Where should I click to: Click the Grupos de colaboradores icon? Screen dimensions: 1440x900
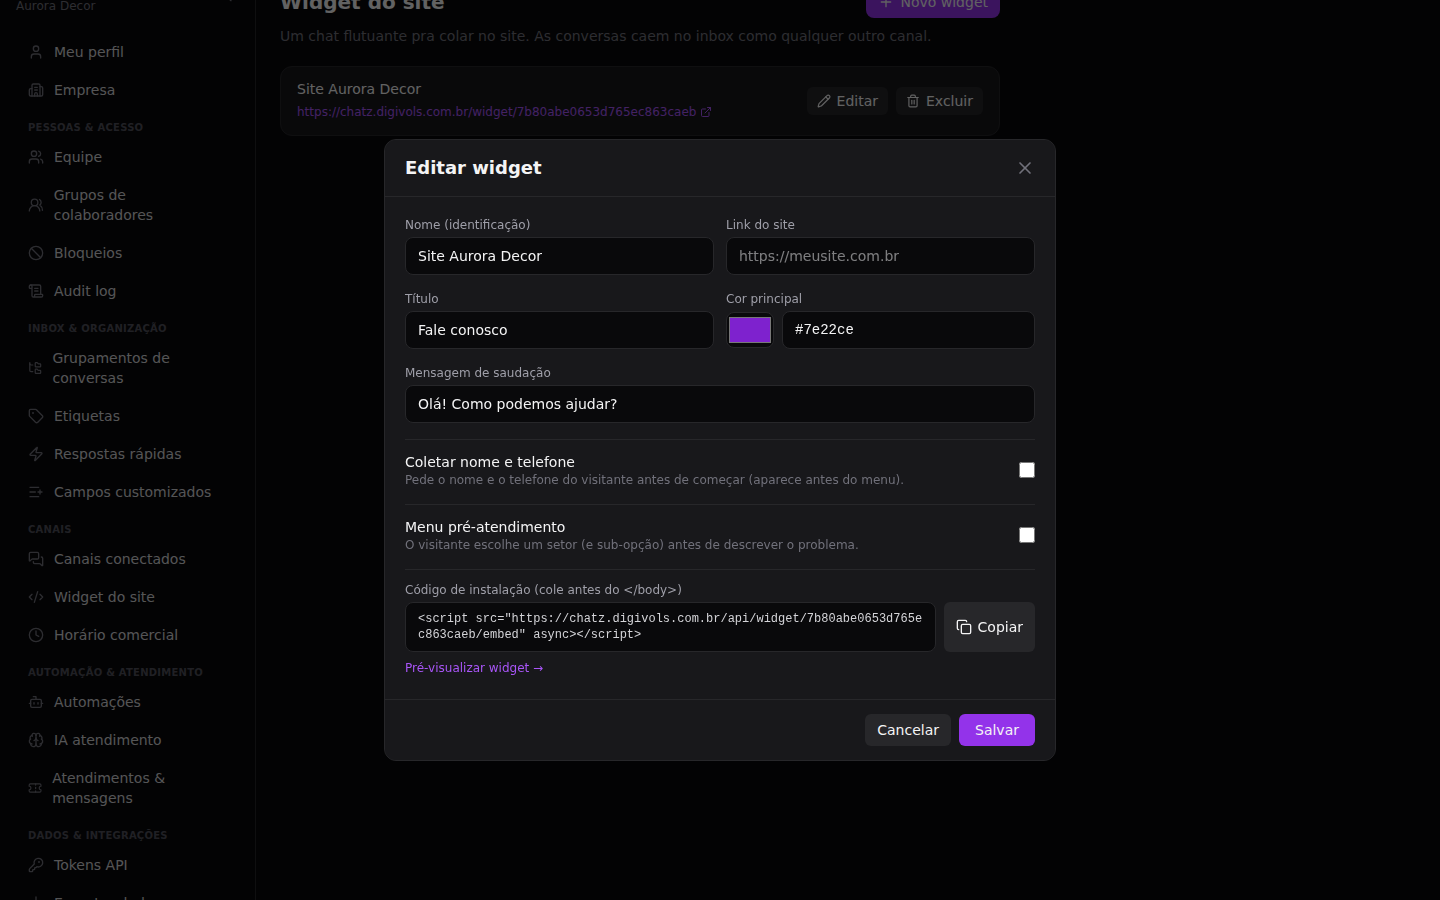[x=36, y=205]
